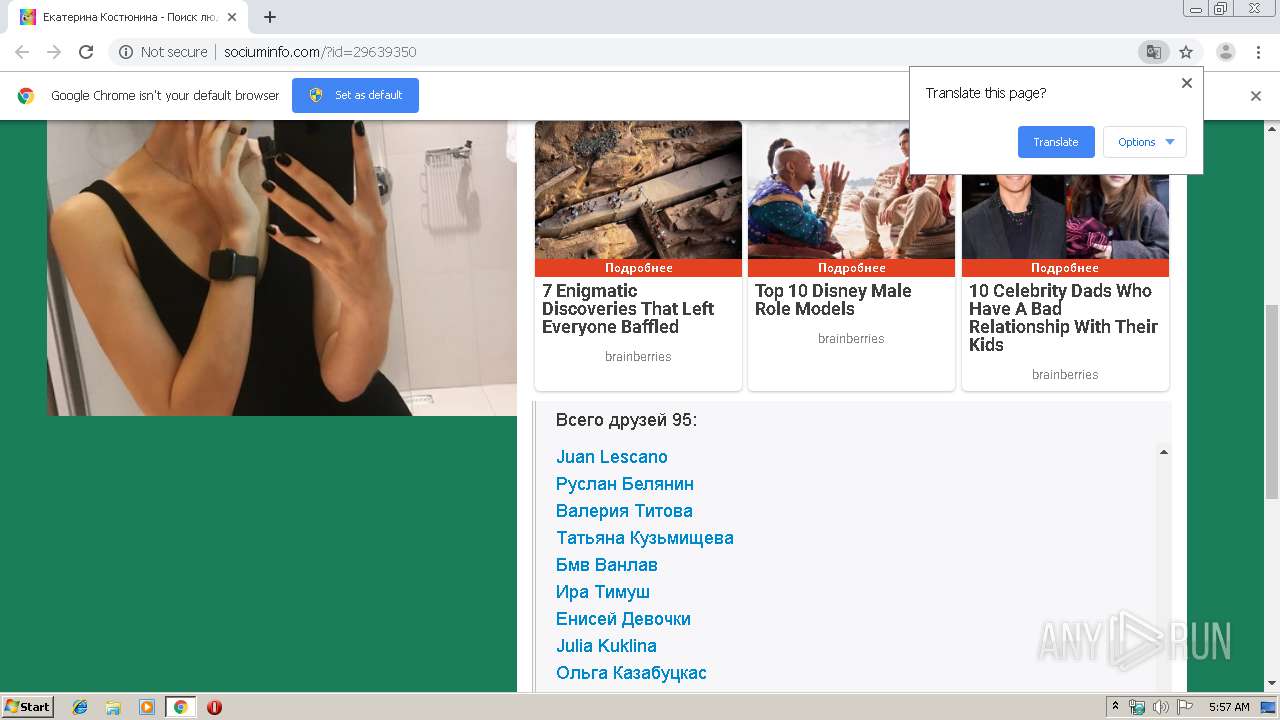Open the translate Options dropdown
Viewport: 1280px width, 720px height.
point(1145,142)
